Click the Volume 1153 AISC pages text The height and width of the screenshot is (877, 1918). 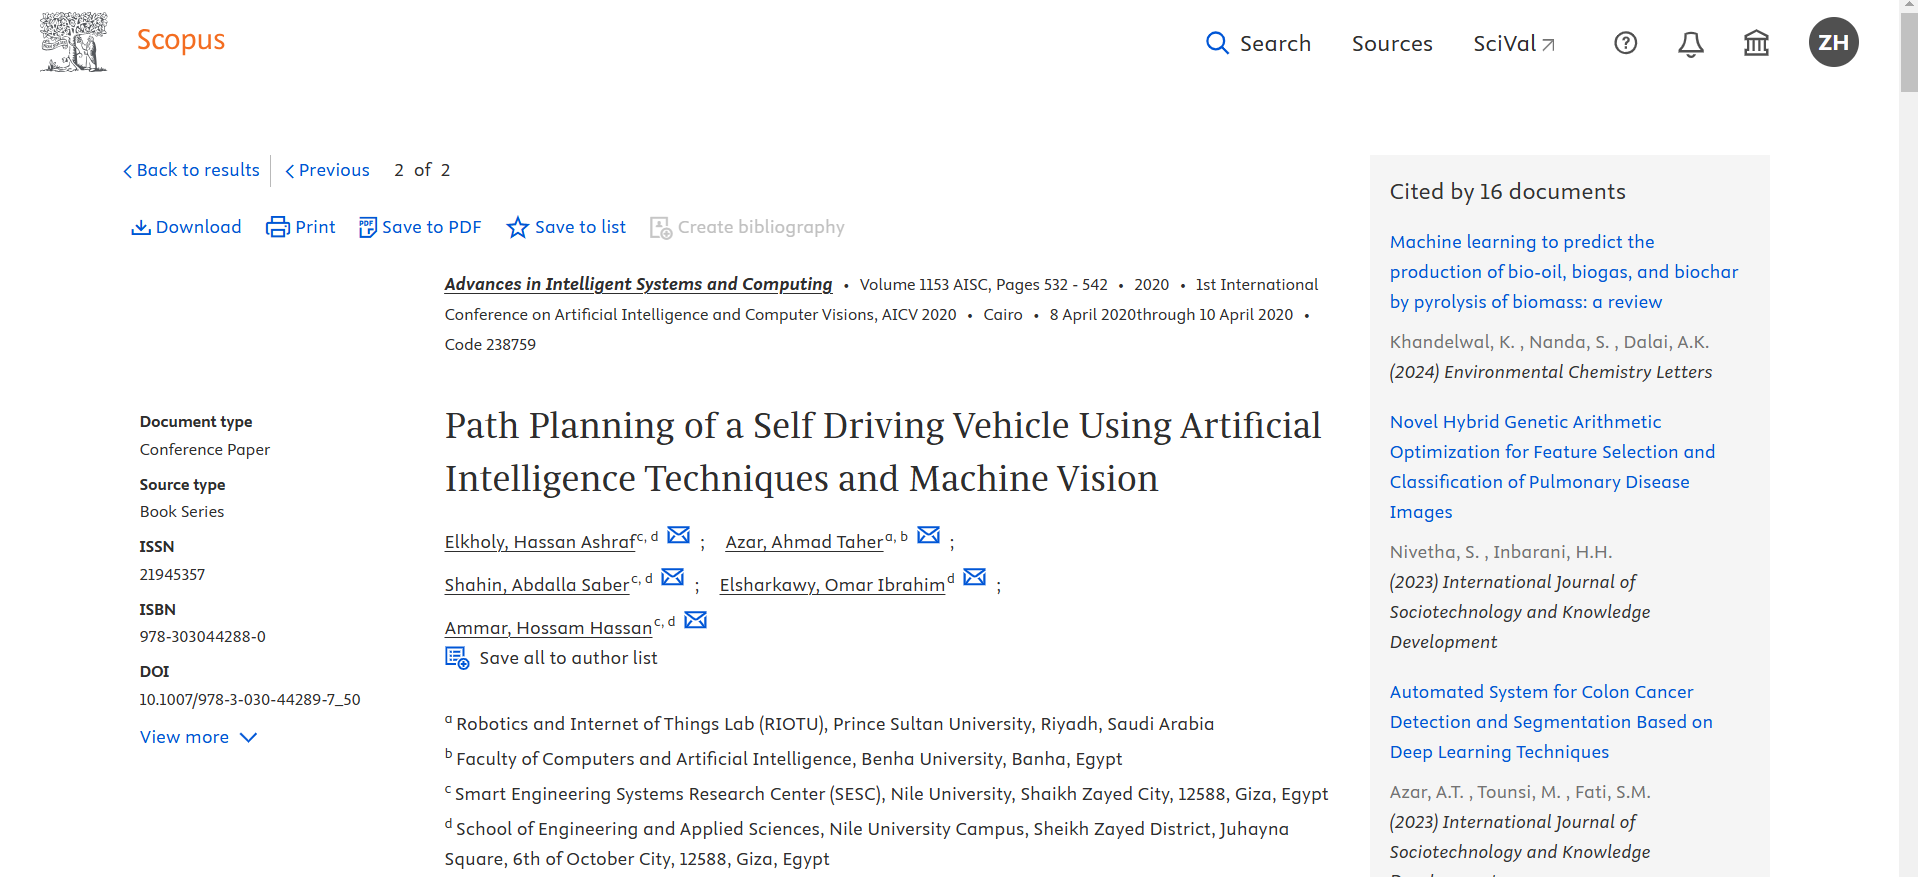[984, 285]
